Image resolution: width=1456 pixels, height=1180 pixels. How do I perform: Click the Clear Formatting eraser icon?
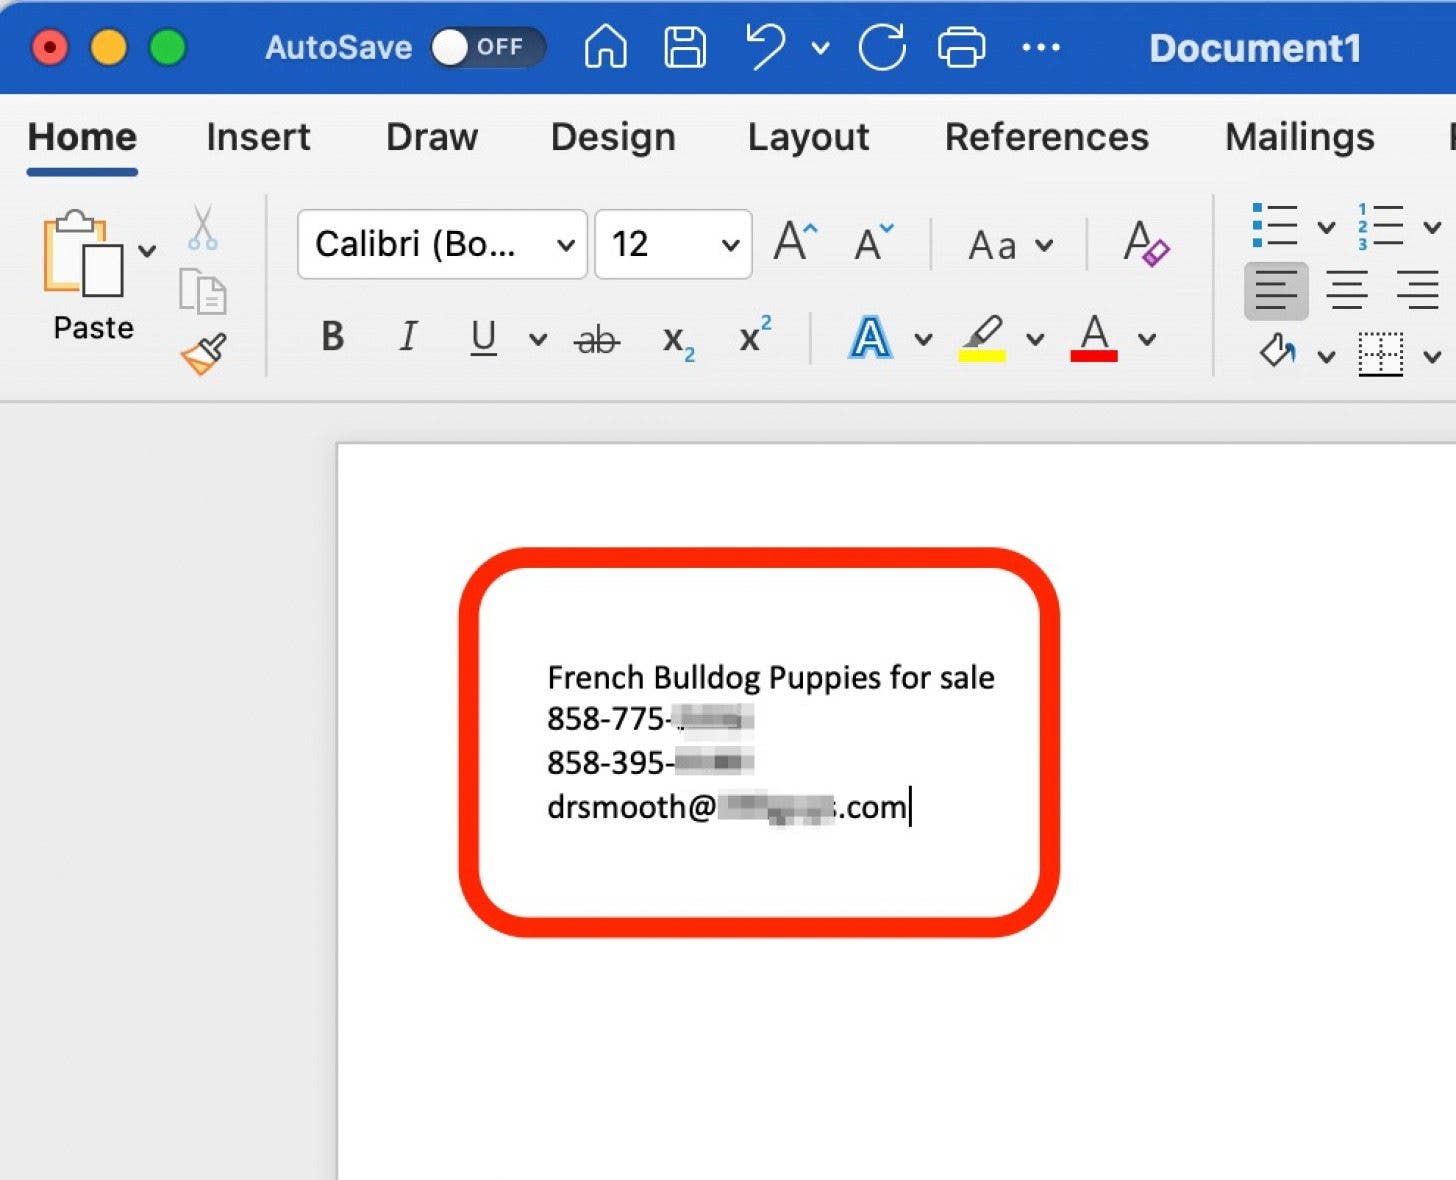(1145, 244)
